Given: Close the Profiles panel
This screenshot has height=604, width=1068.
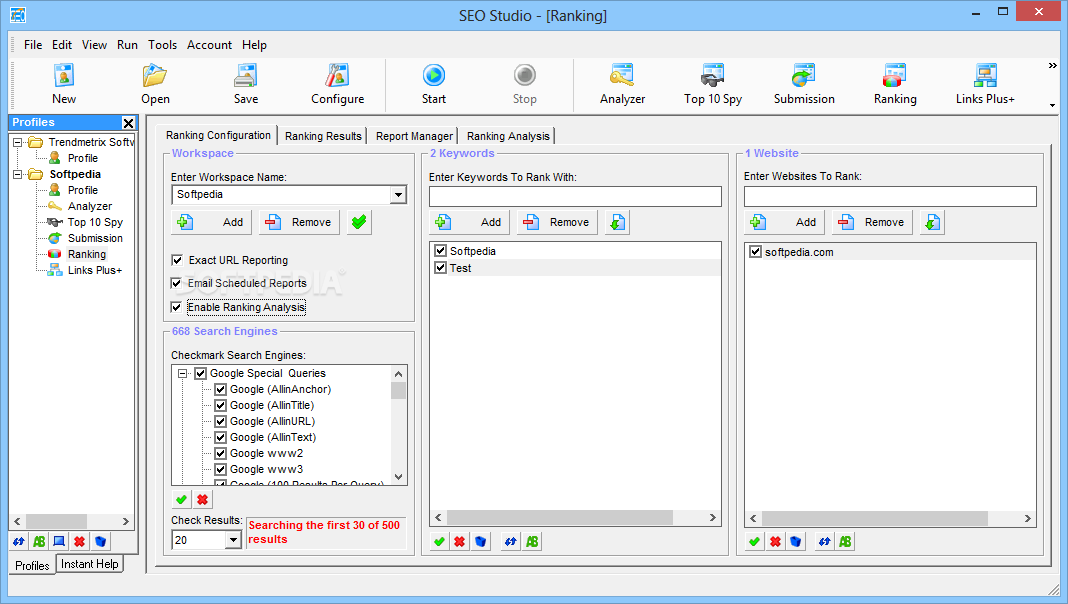Looking at the screenshot, I should 128,123.
